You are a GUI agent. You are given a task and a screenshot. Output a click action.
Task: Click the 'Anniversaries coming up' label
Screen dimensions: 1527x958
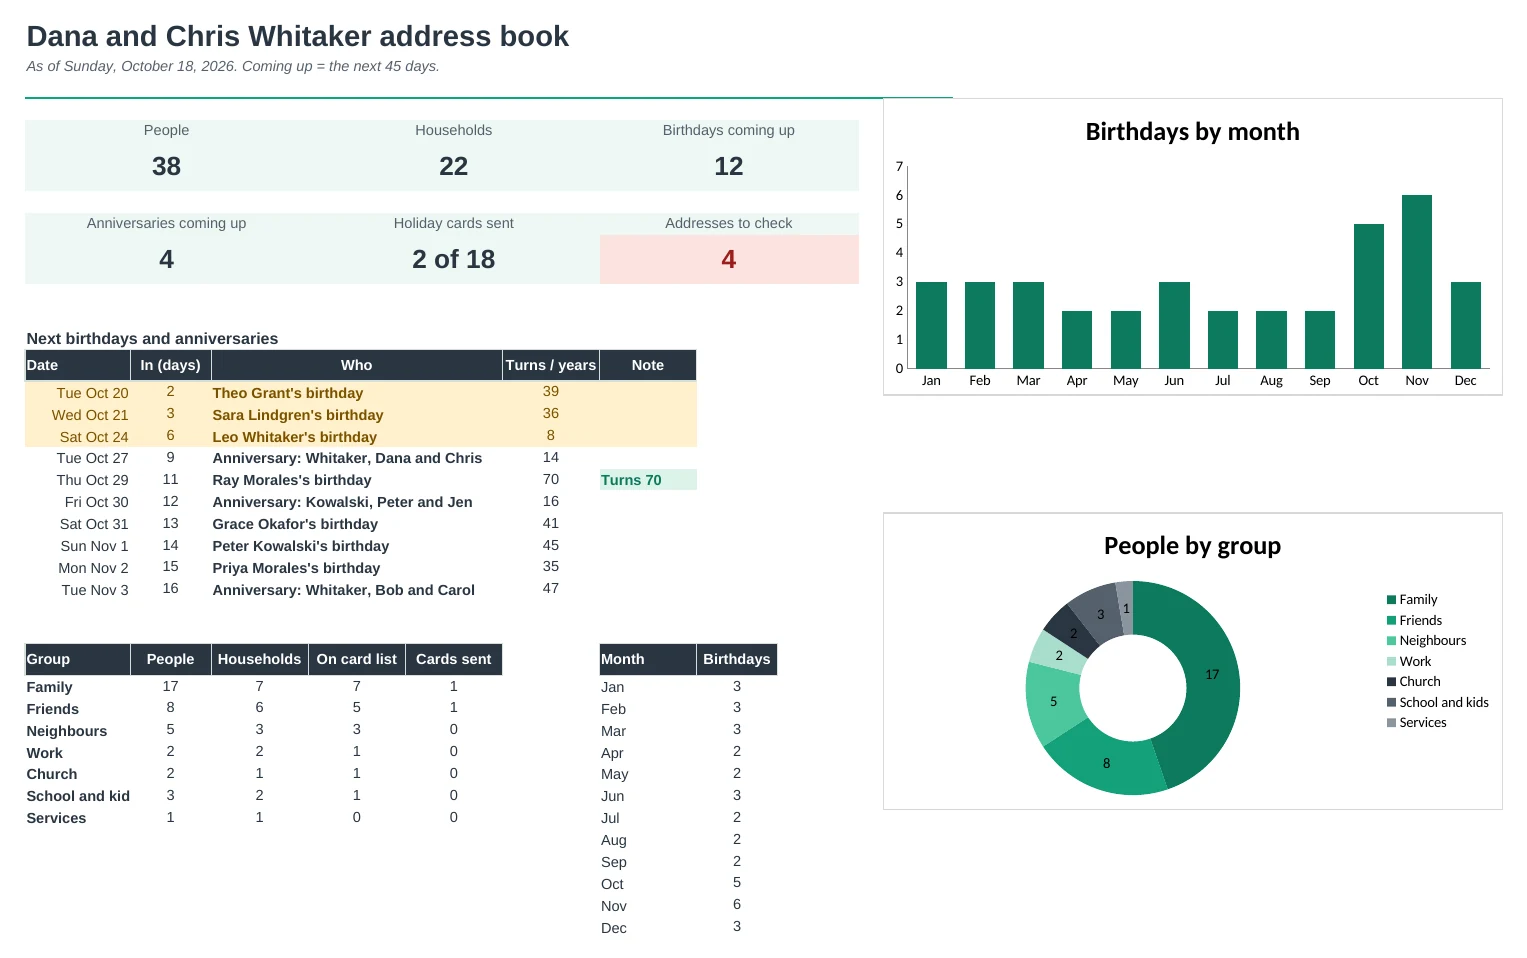tap(166, 223)
